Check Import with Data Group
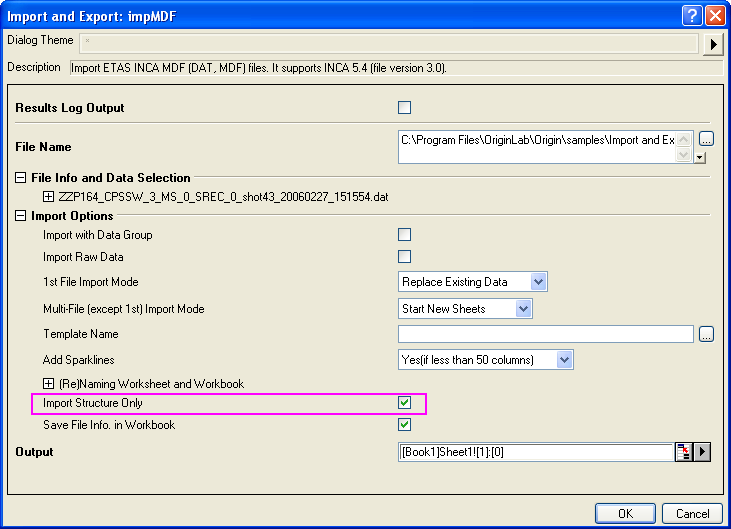 [x=405, y=235]
